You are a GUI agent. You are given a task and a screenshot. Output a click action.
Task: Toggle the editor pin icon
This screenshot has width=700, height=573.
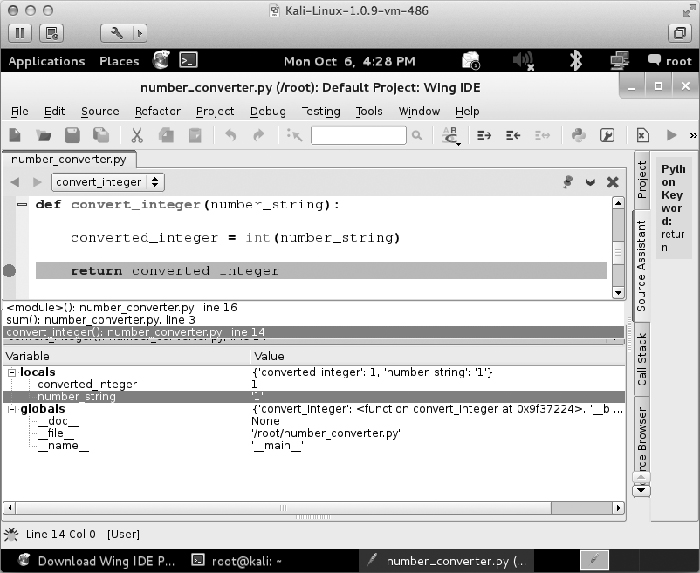(567, 182)
